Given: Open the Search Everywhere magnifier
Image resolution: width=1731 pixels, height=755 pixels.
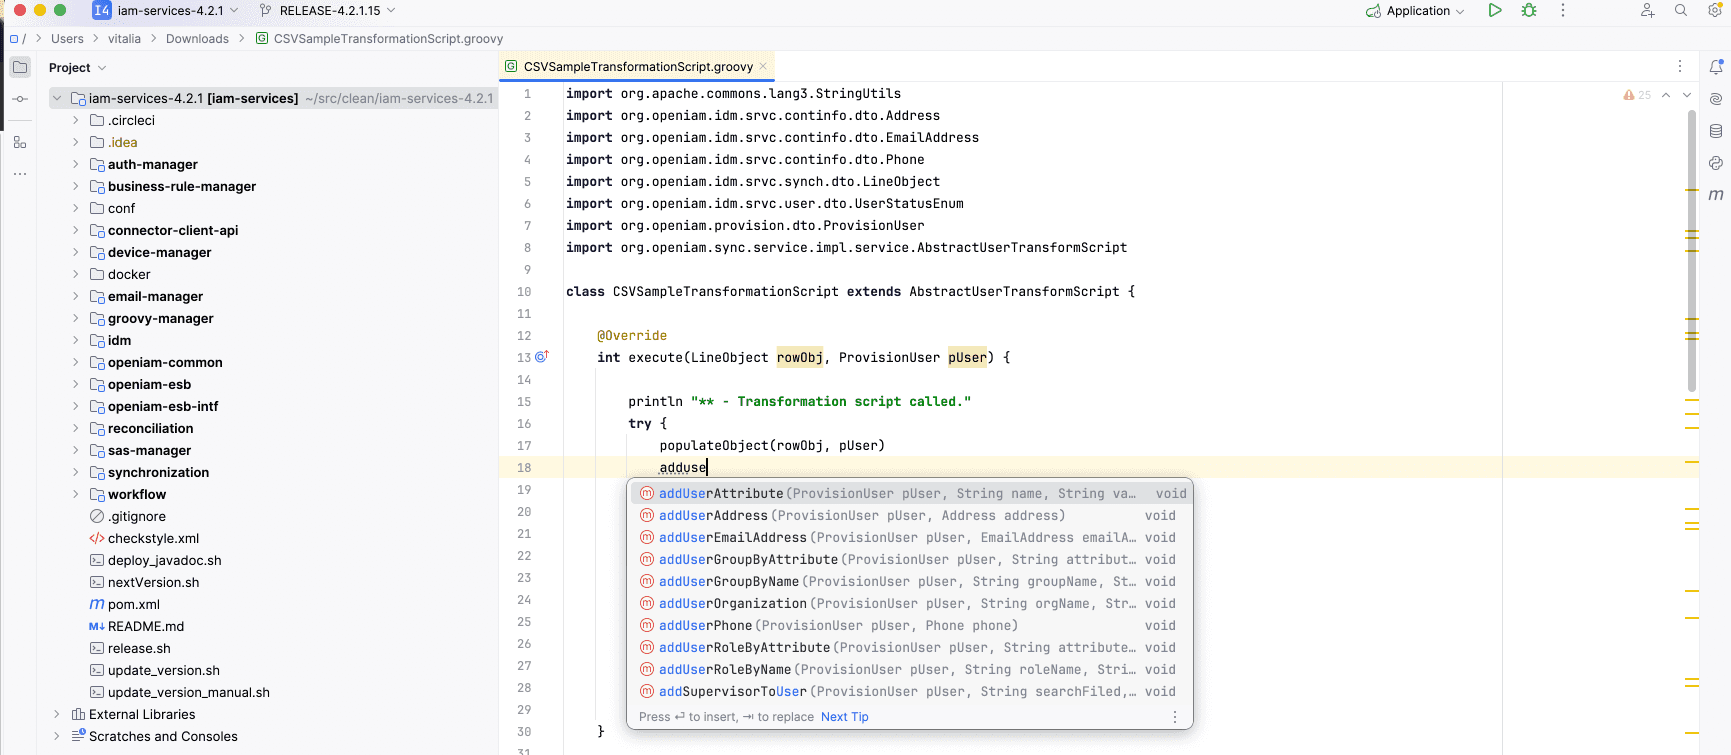Looking at the screenshot, I should click(1681, 11).
